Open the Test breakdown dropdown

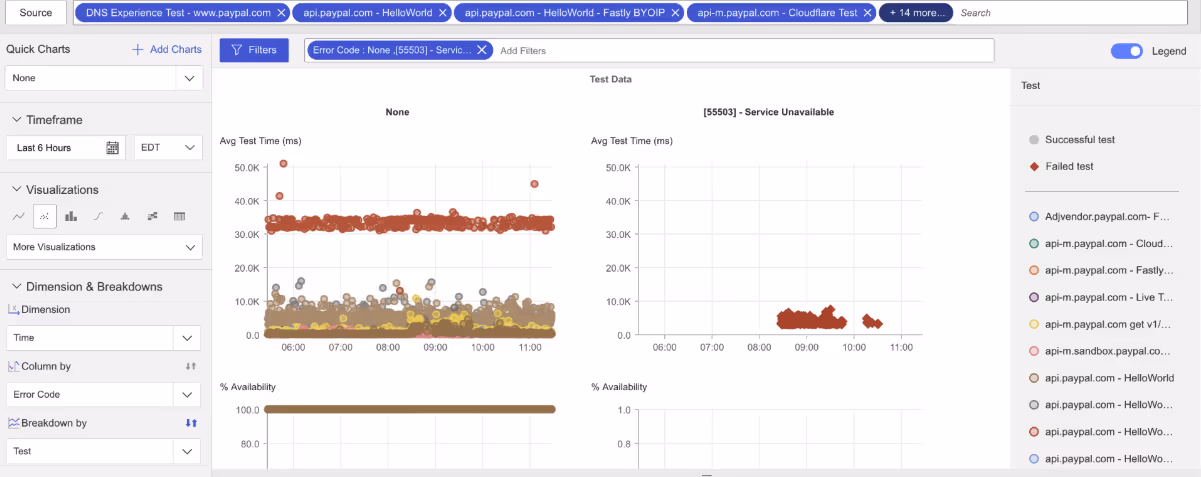click(x=104, y=451)
